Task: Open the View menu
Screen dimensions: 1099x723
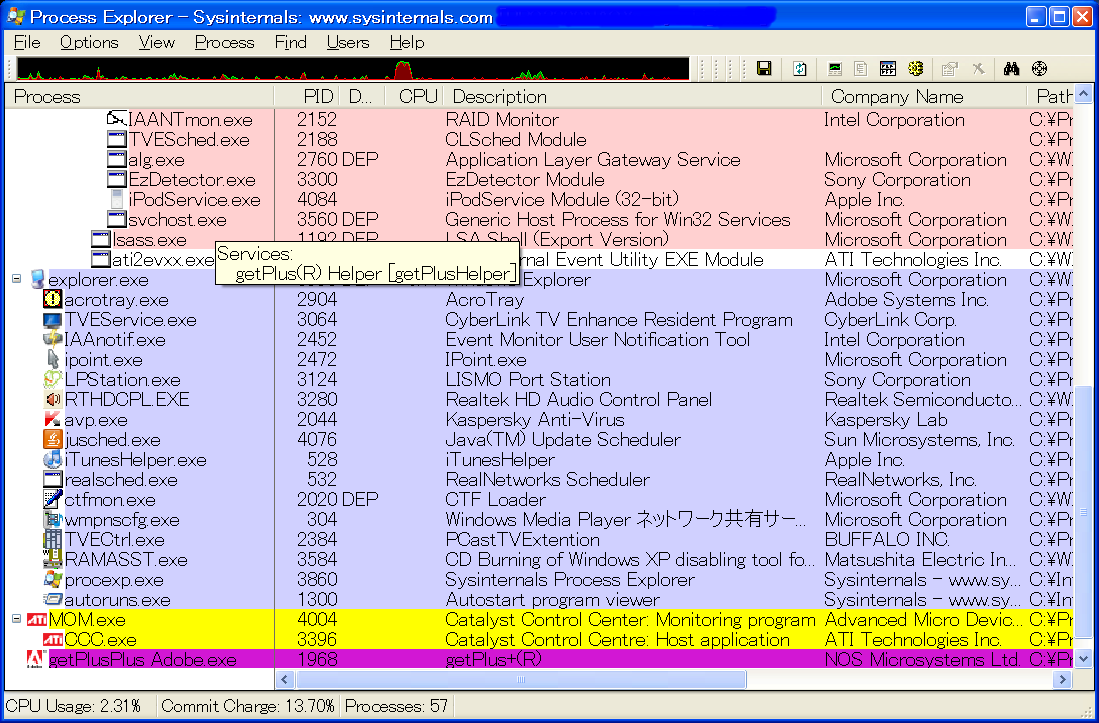Action: [x=156, y=43]
